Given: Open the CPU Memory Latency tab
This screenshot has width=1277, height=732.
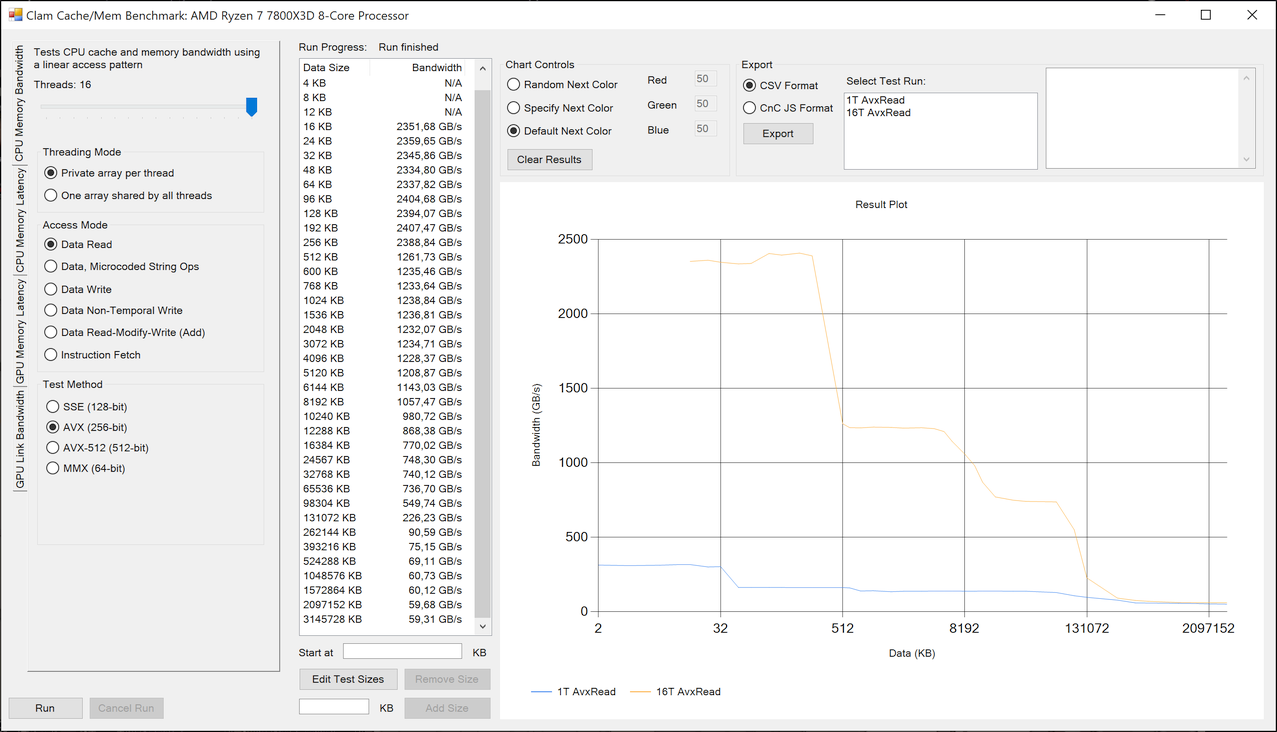Looking at the screenshot, I should point(19,220).
